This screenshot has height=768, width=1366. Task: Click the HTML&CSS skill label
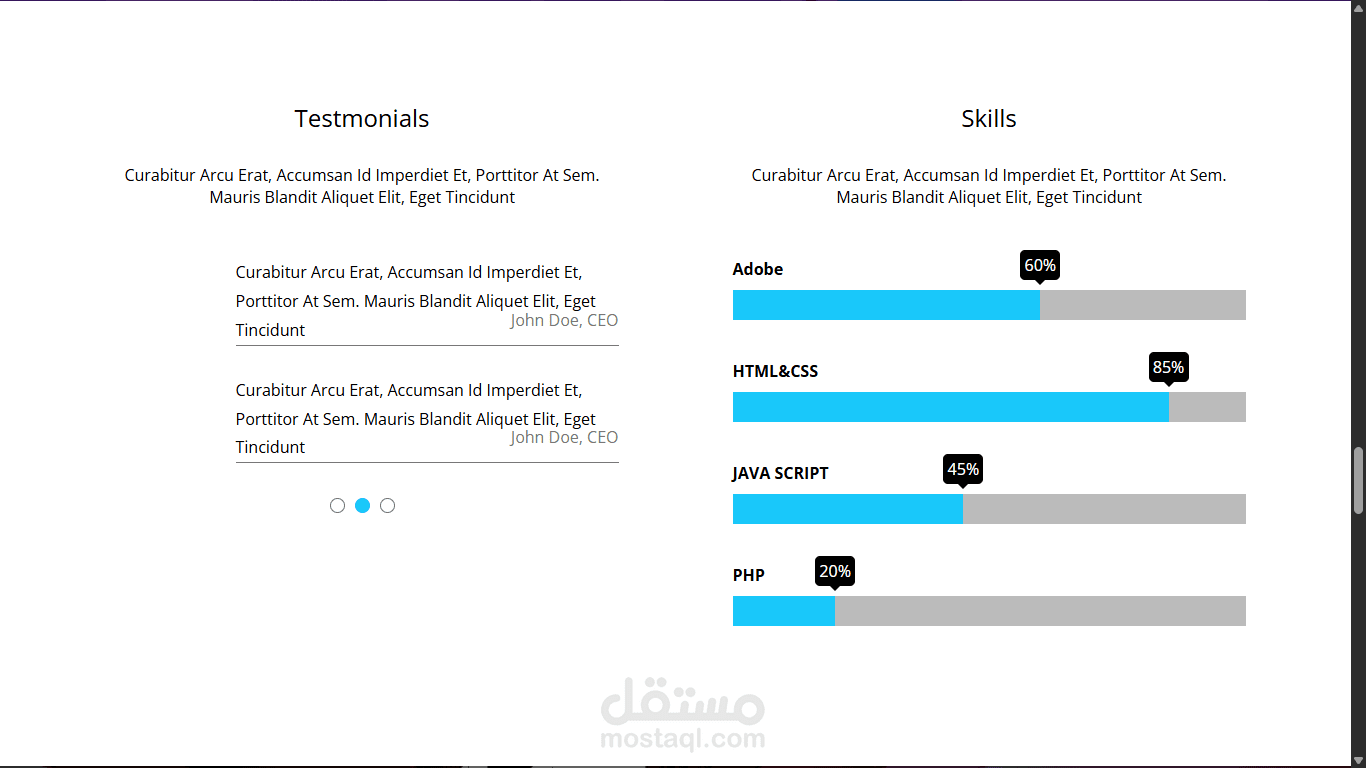point(775,371)
